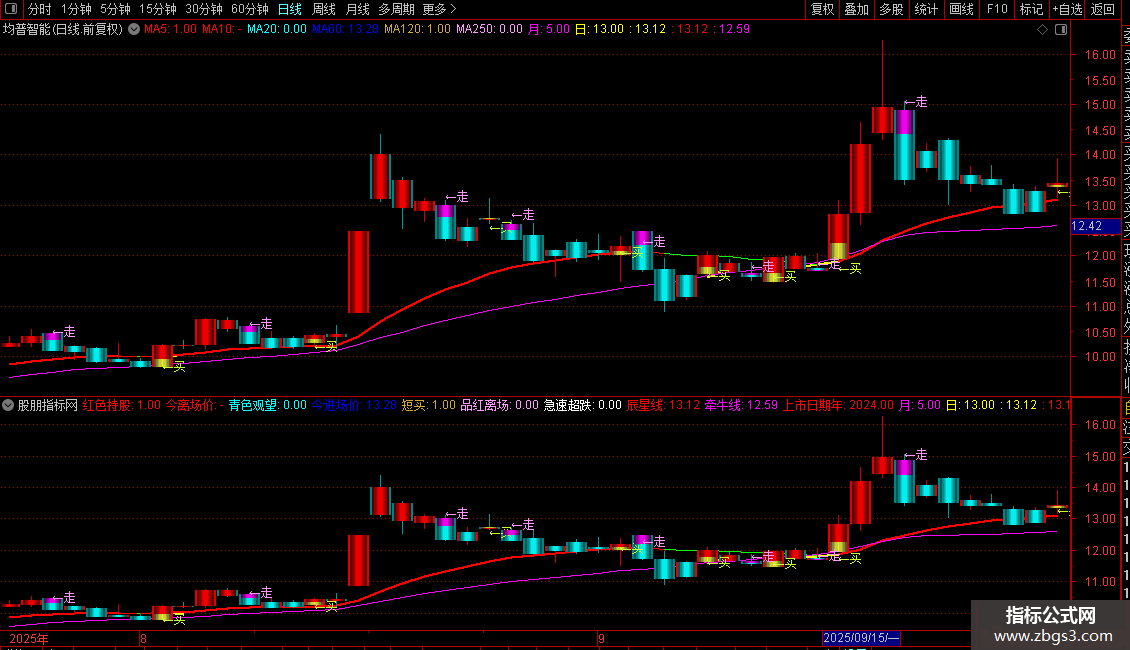Open the 股朋指标网 indicator options arrow
This screenshot has height=650, width=1130.
[8, 405]
